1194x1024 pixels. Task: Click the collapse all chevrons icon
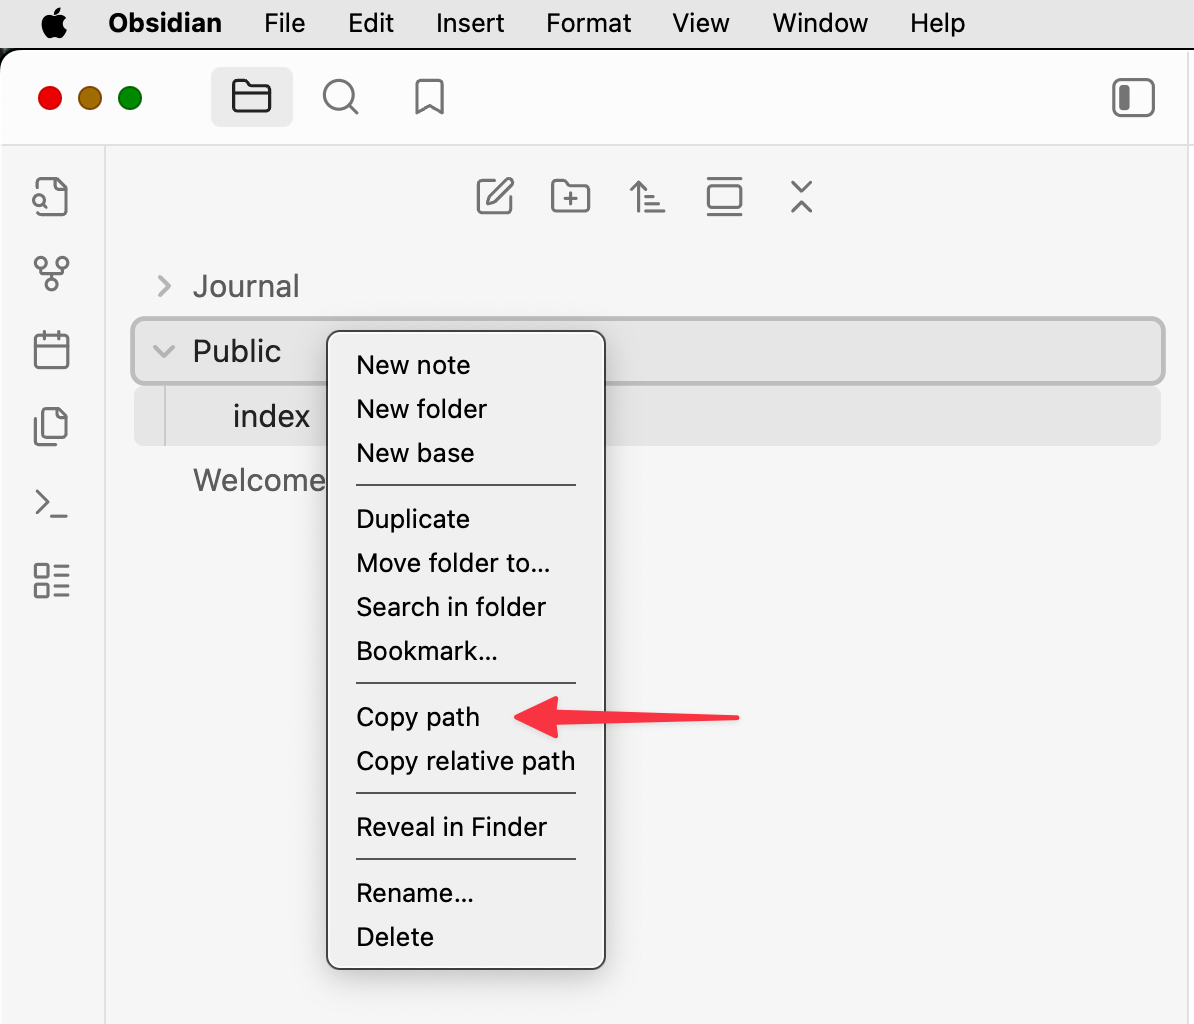pyautogui.click(x=801, y=197)
